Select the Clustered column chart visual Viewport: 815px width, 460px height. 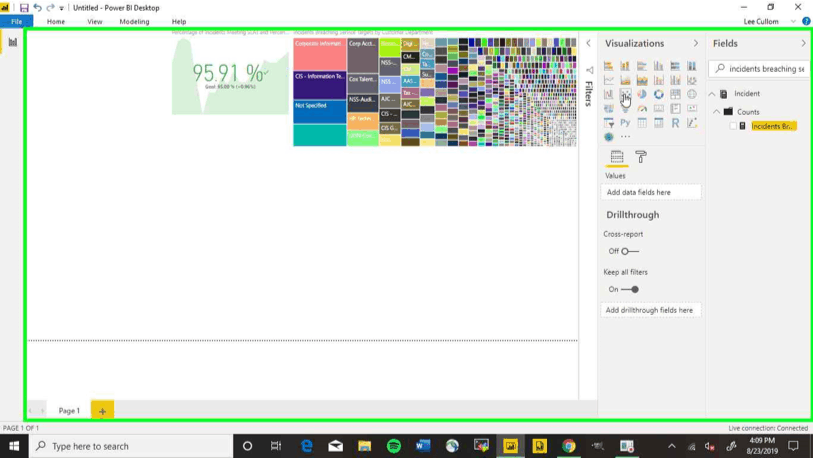659,66
